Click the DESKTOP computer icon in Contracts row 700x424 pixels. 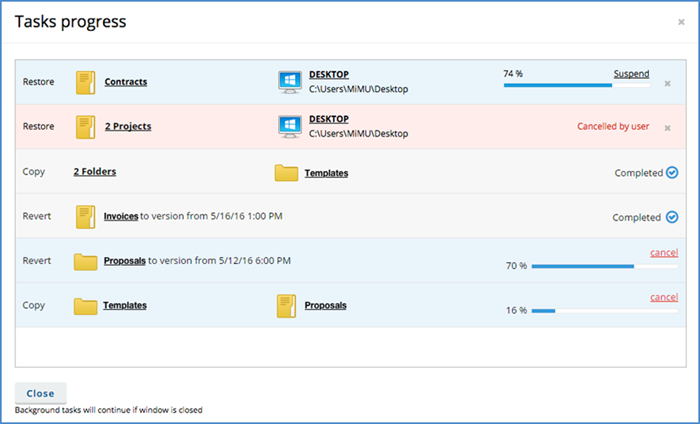290,82
